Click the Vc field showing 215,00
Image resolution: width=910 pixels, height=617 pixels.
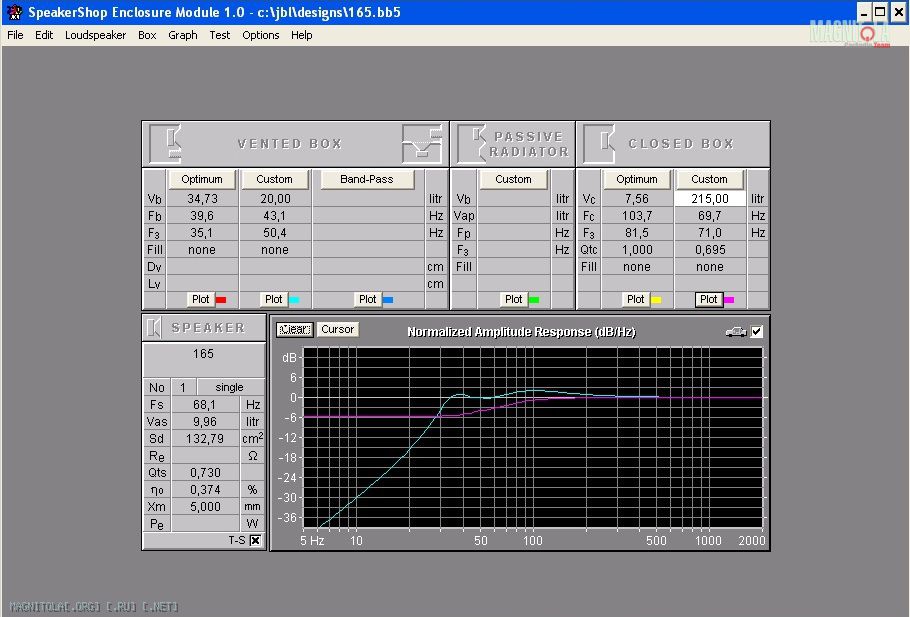tap(709, 199)
